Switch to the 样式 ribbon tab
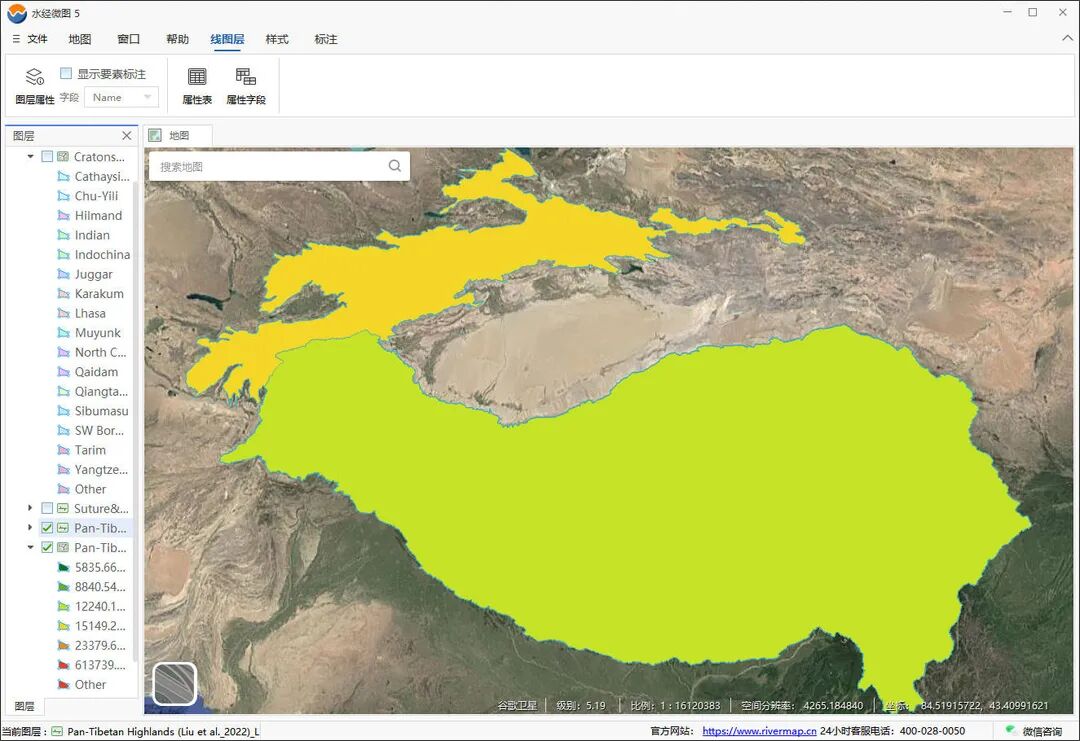1080x741 pixels. 277,39
